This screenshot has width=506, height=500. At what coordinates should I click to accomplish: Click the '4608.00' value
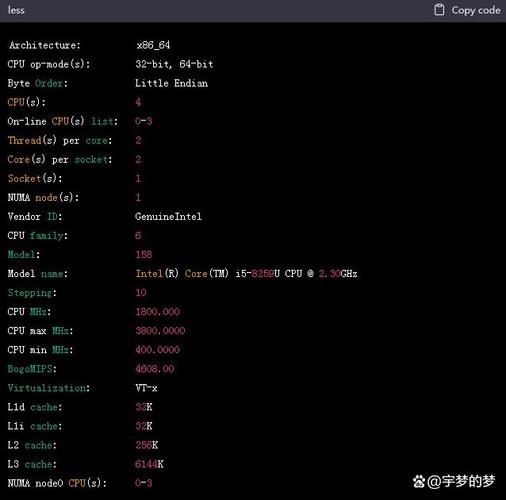[x=155, y=369]
